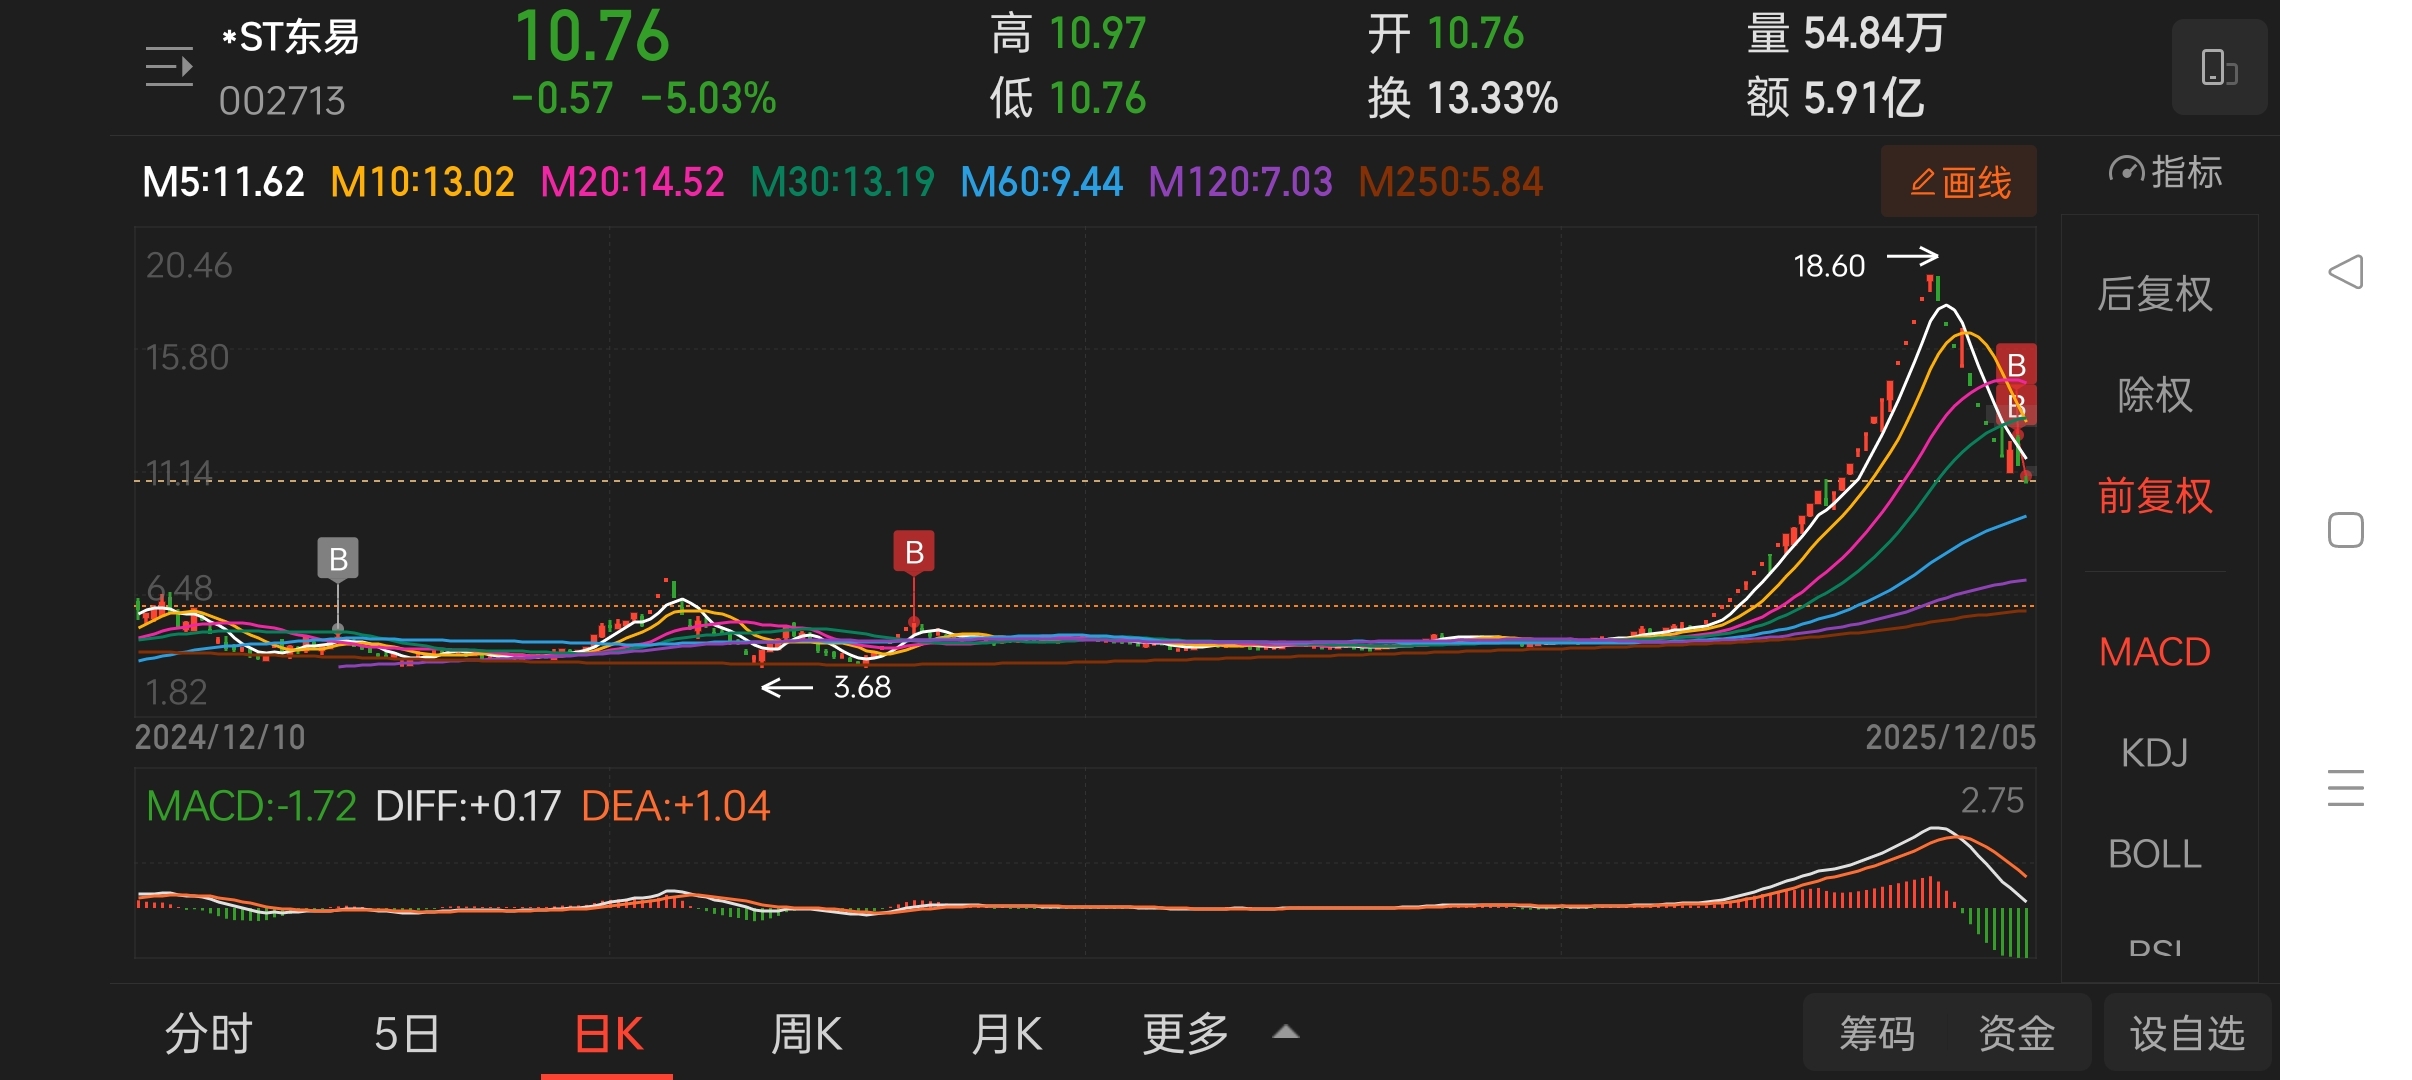Viewport: 2412px width, 1080px height.
Task: Tap the red B buy marker mid-chart
Action: coord(913,552)
